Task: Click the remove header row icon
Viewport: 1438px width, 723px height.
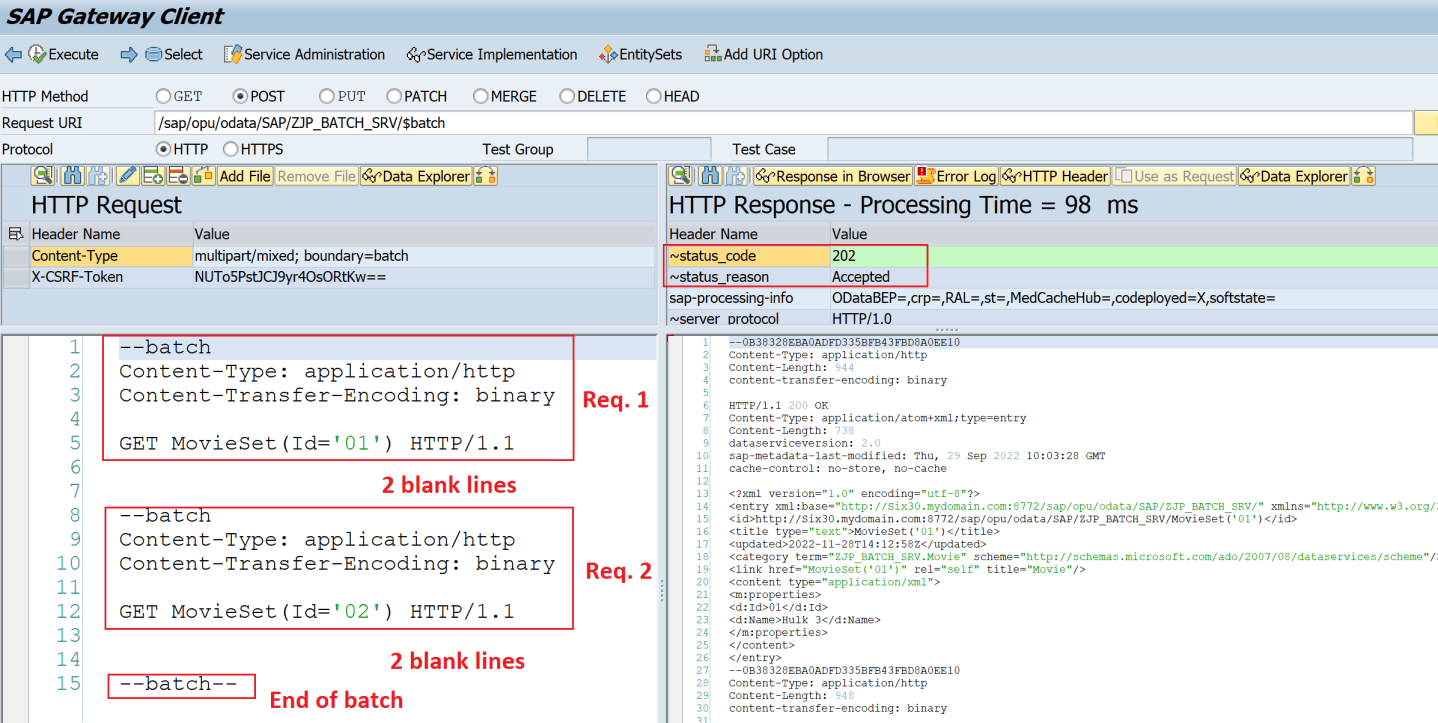Action: click(178, 176)
